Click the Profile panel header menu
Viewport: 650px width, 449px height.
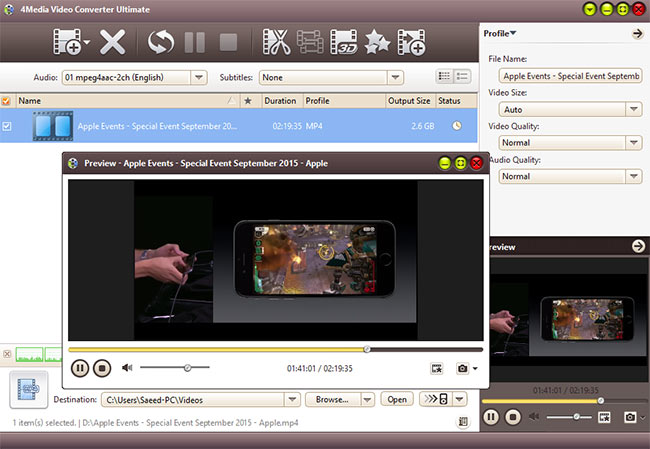click(500, 33)
